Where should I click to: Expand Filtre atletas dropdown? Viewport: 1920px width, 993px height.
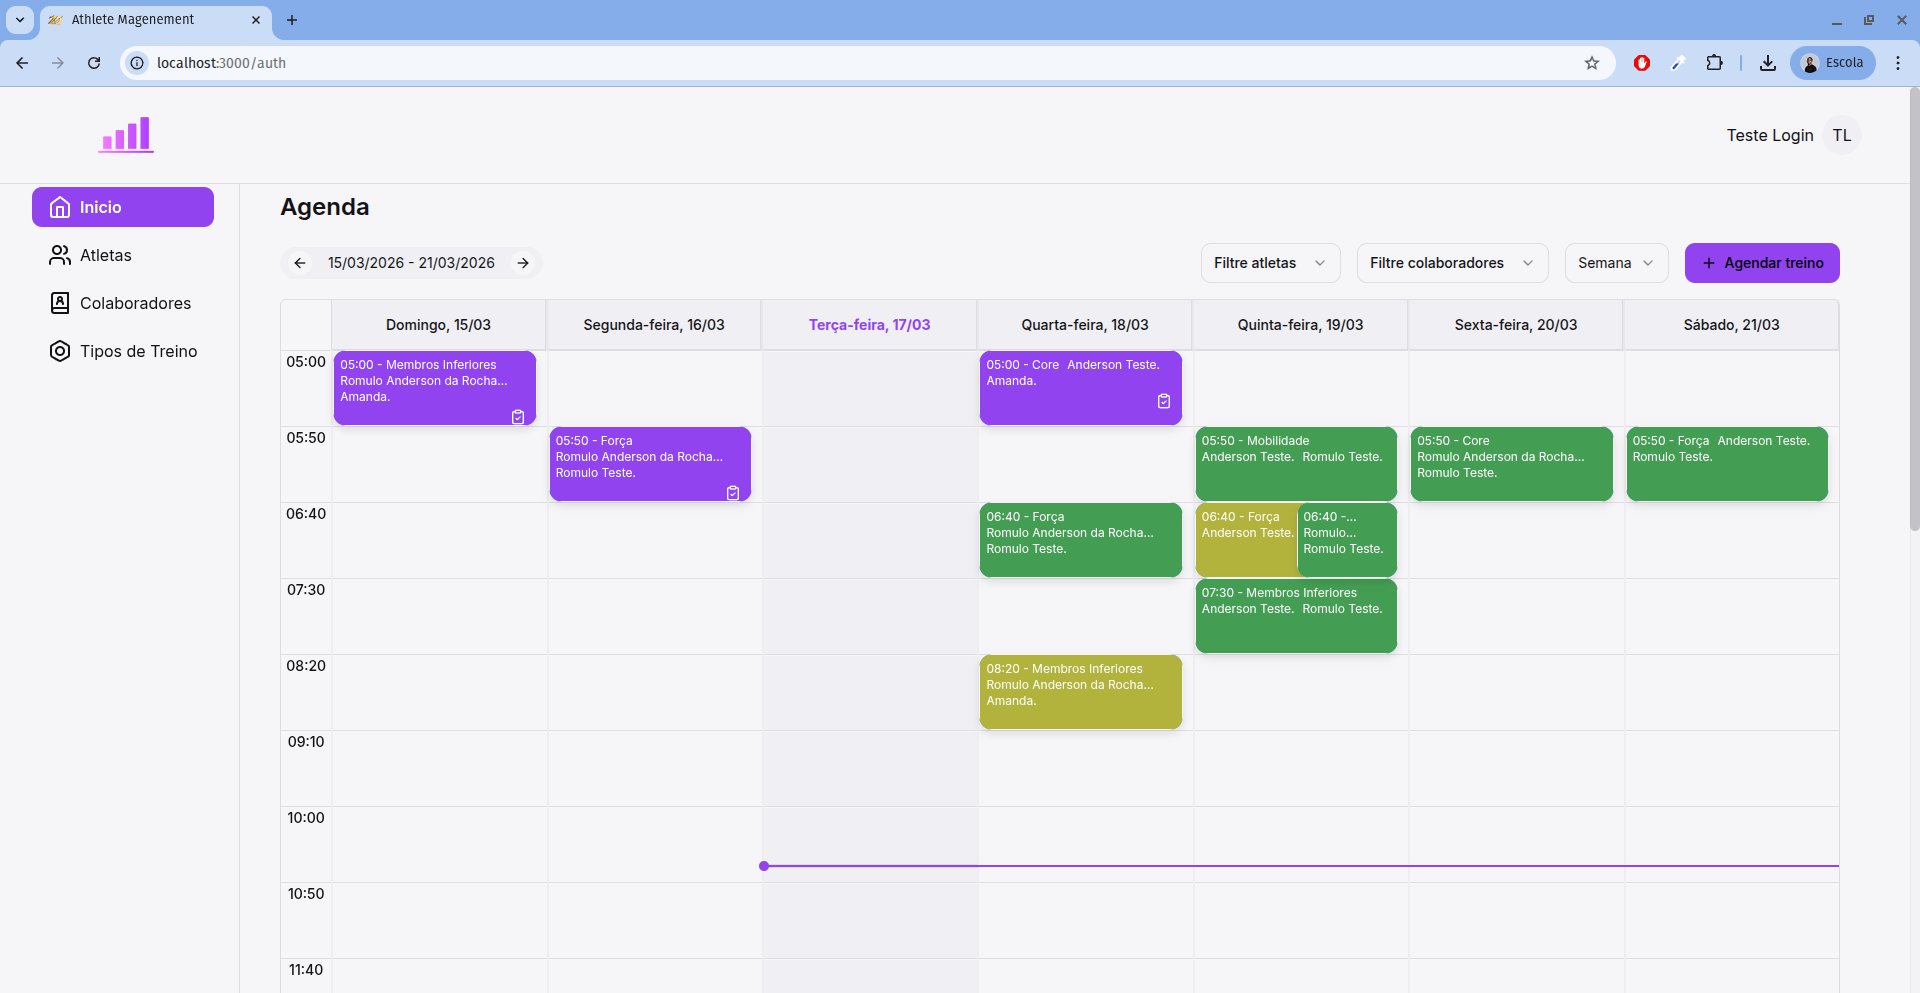pyautogui.click(x=1269, y=263)
